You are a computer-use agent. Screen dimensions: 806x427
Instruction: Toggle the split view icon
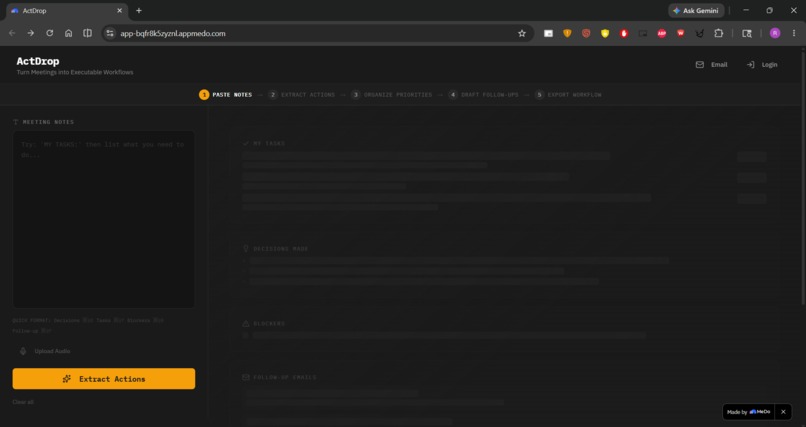coord(87,33)
